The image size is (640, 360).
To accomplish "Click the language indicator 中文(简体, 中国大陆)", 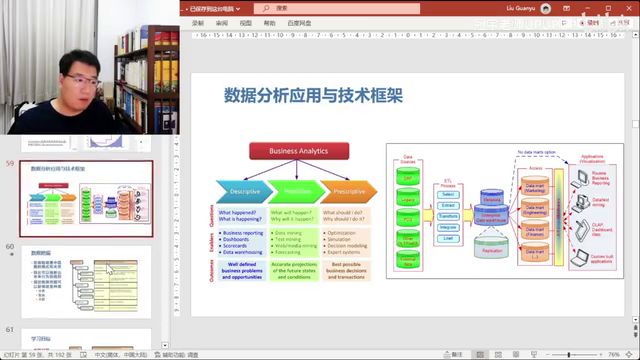I will click(x=121, y=355).
